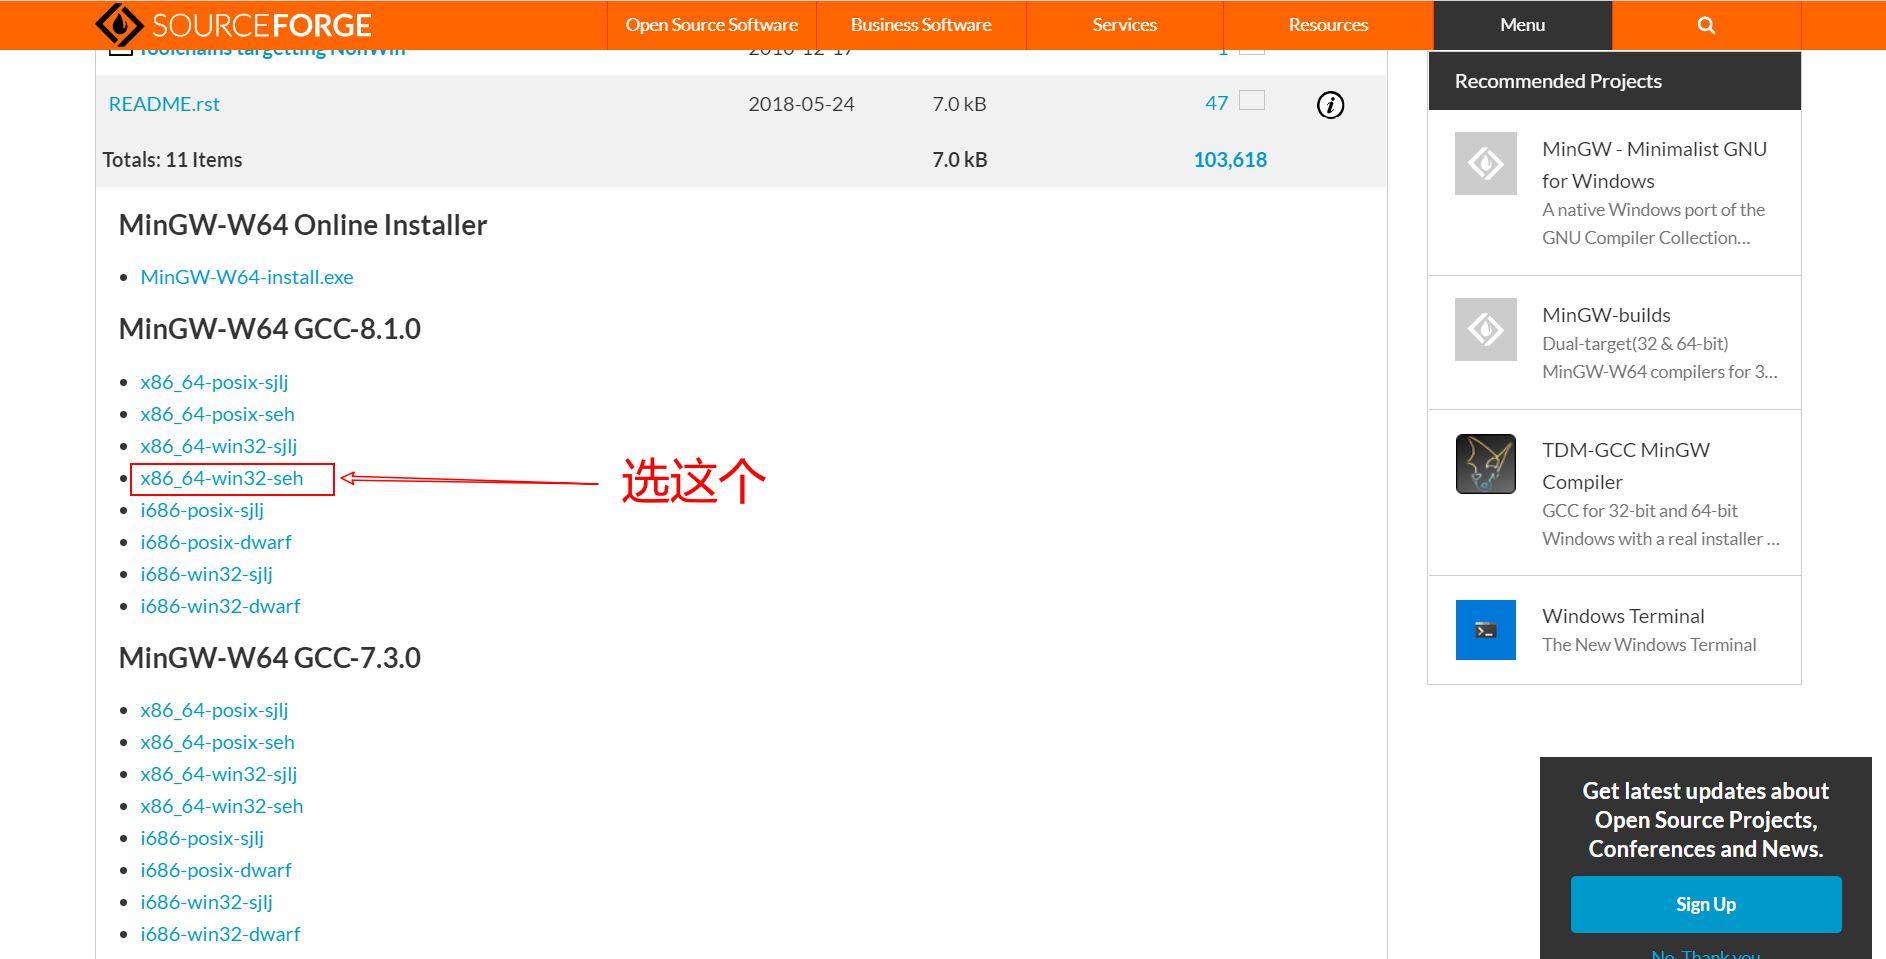Click the 103,618 total downloads number
This screenshot has width=1886, height=959.
point(1230,160)
